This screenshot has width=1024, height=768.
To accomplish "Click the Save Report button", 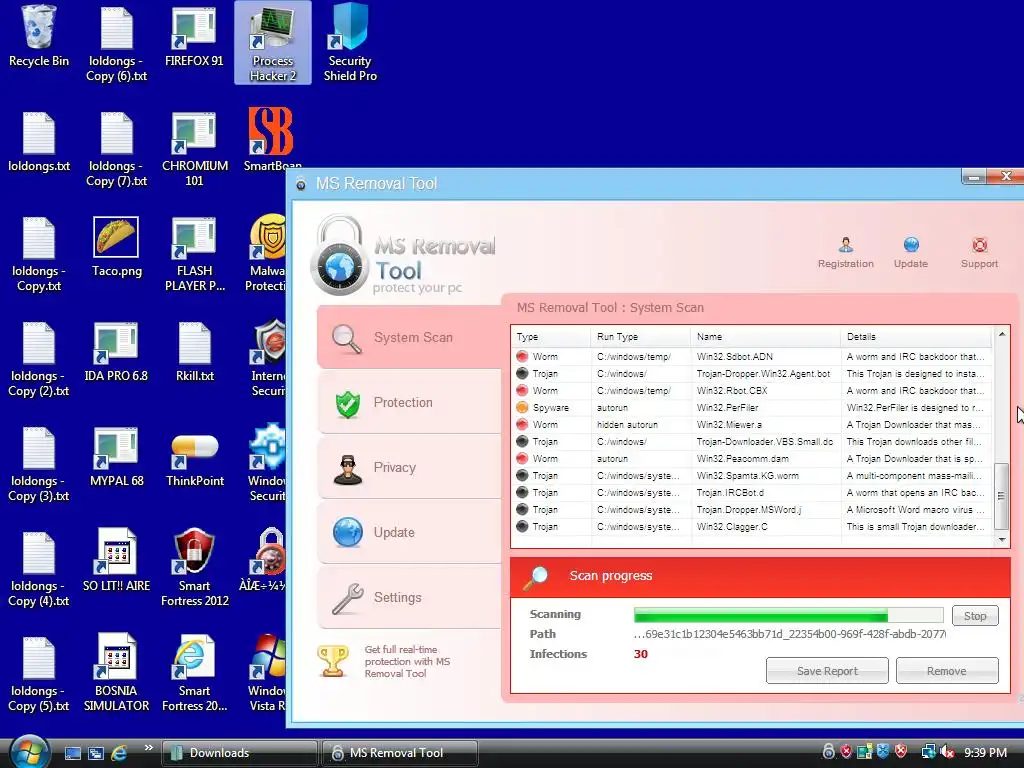I will [827, 671].
